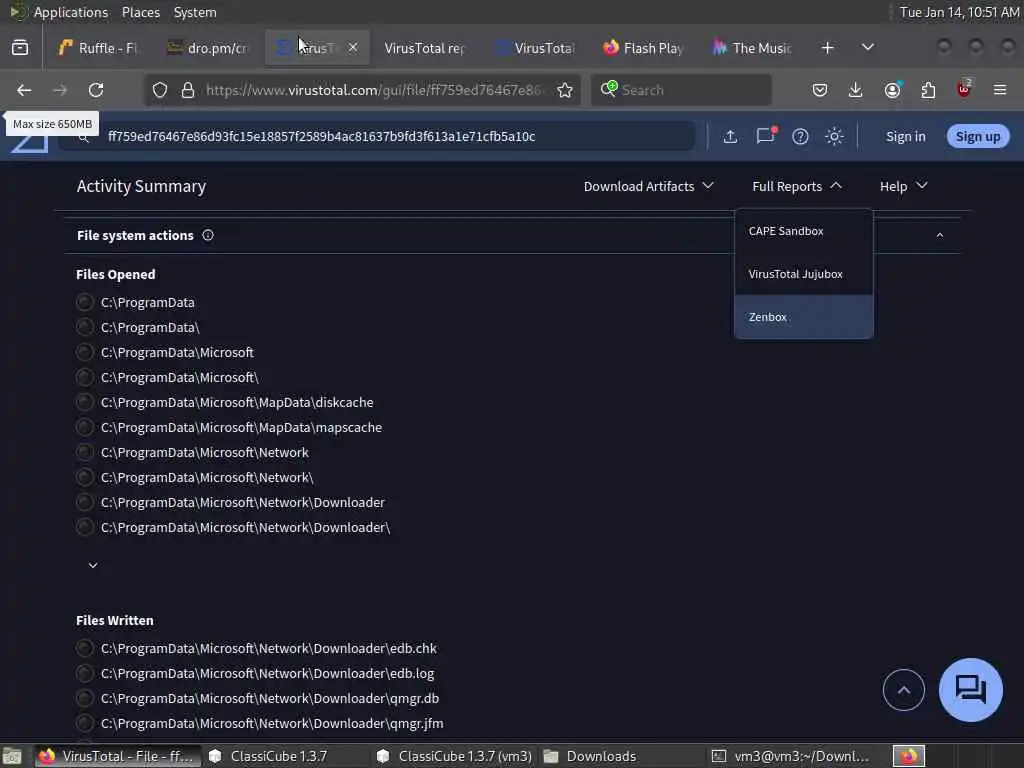
Task: Close the active VirusTotal tab
Action: (353, 48)
